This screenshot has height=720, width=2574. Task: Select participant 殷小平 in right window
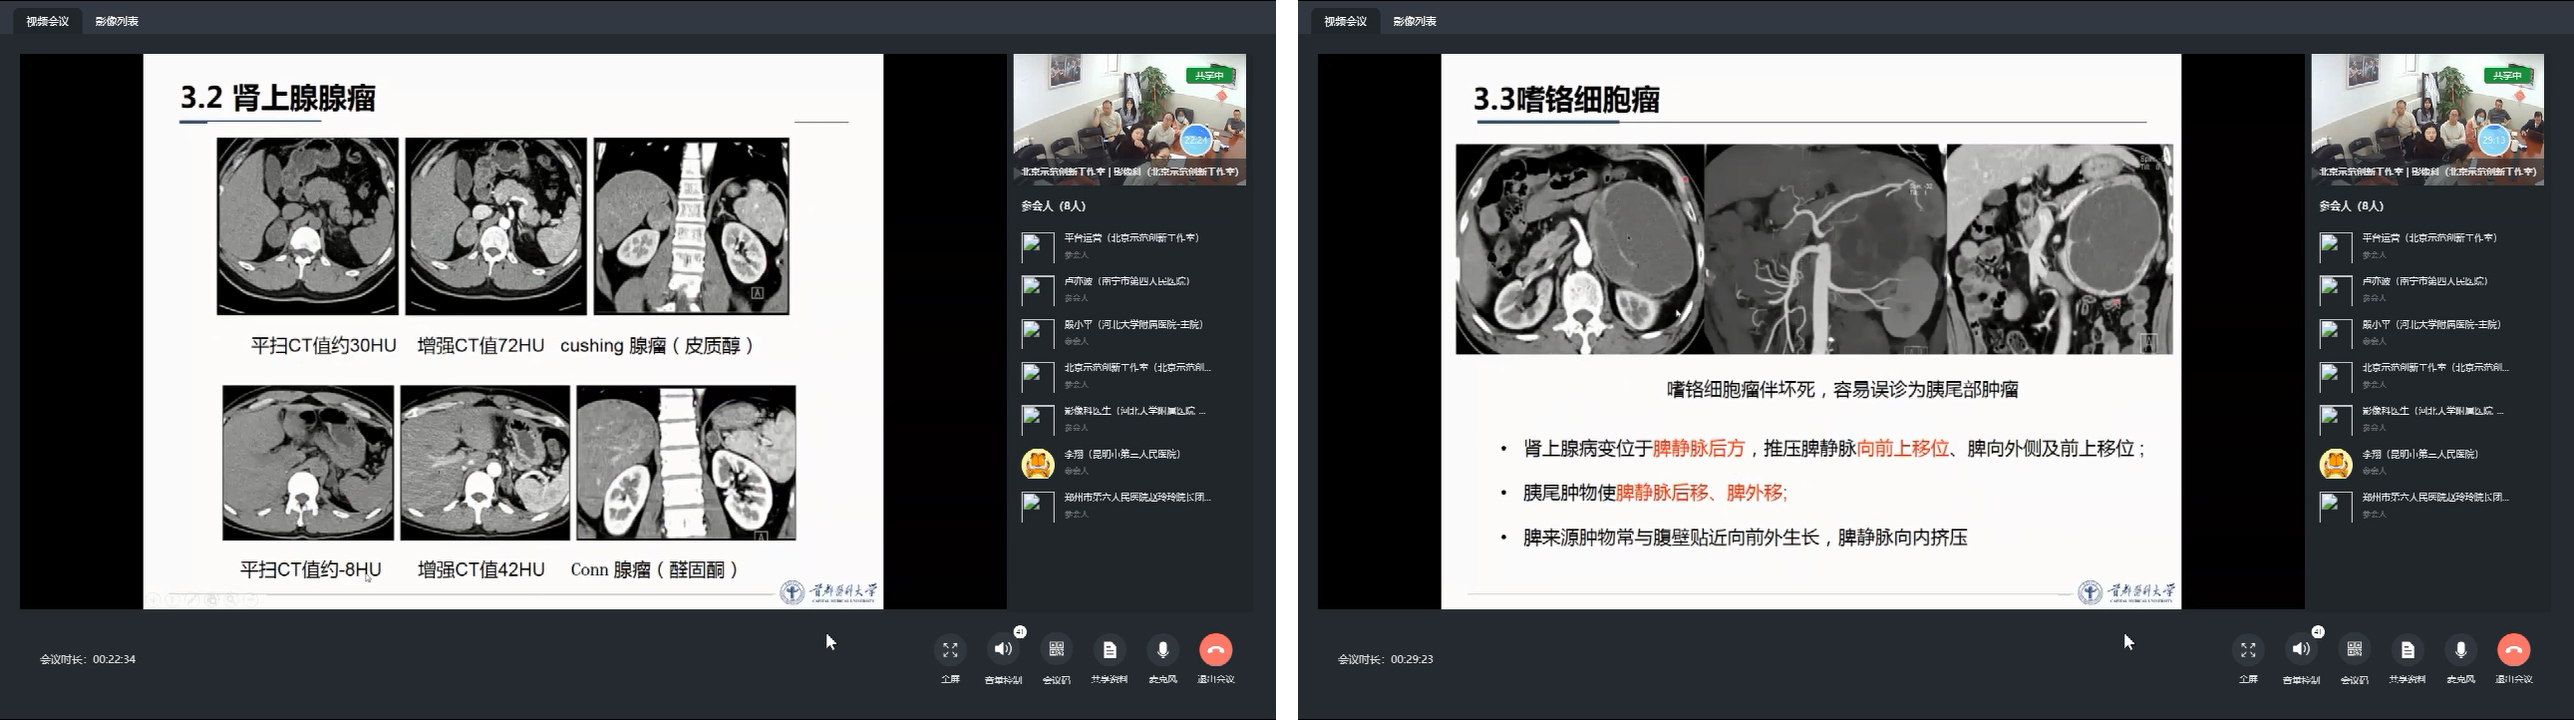(2428, 332)
